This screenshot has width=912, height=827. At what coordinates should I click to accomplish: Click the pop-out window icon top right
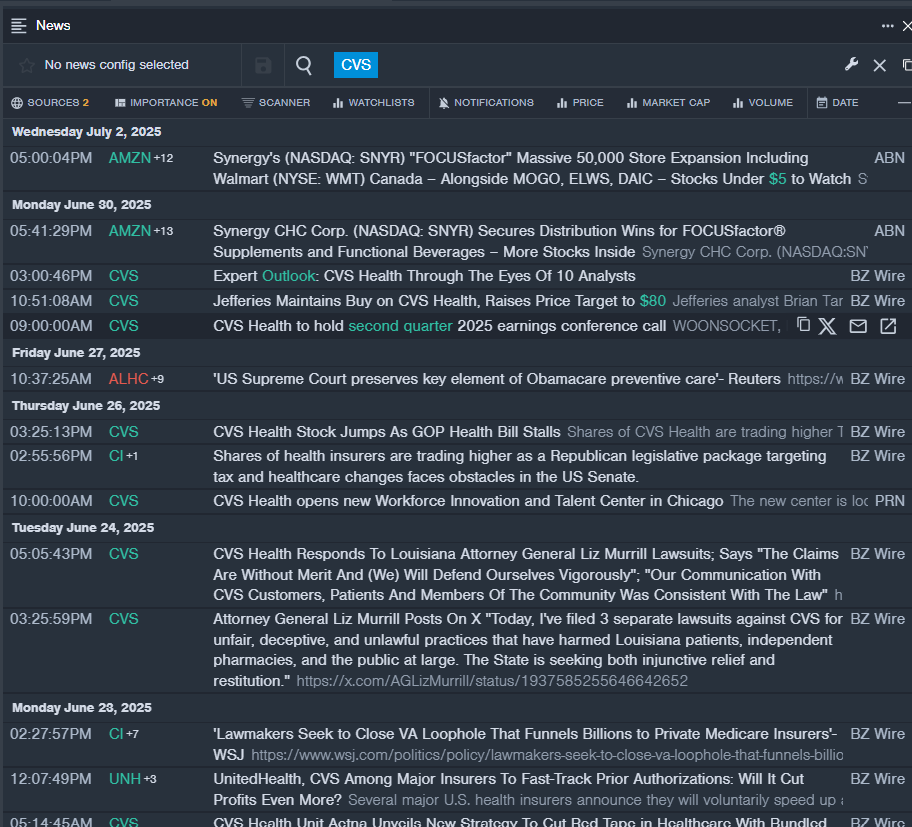coord(907,65)
